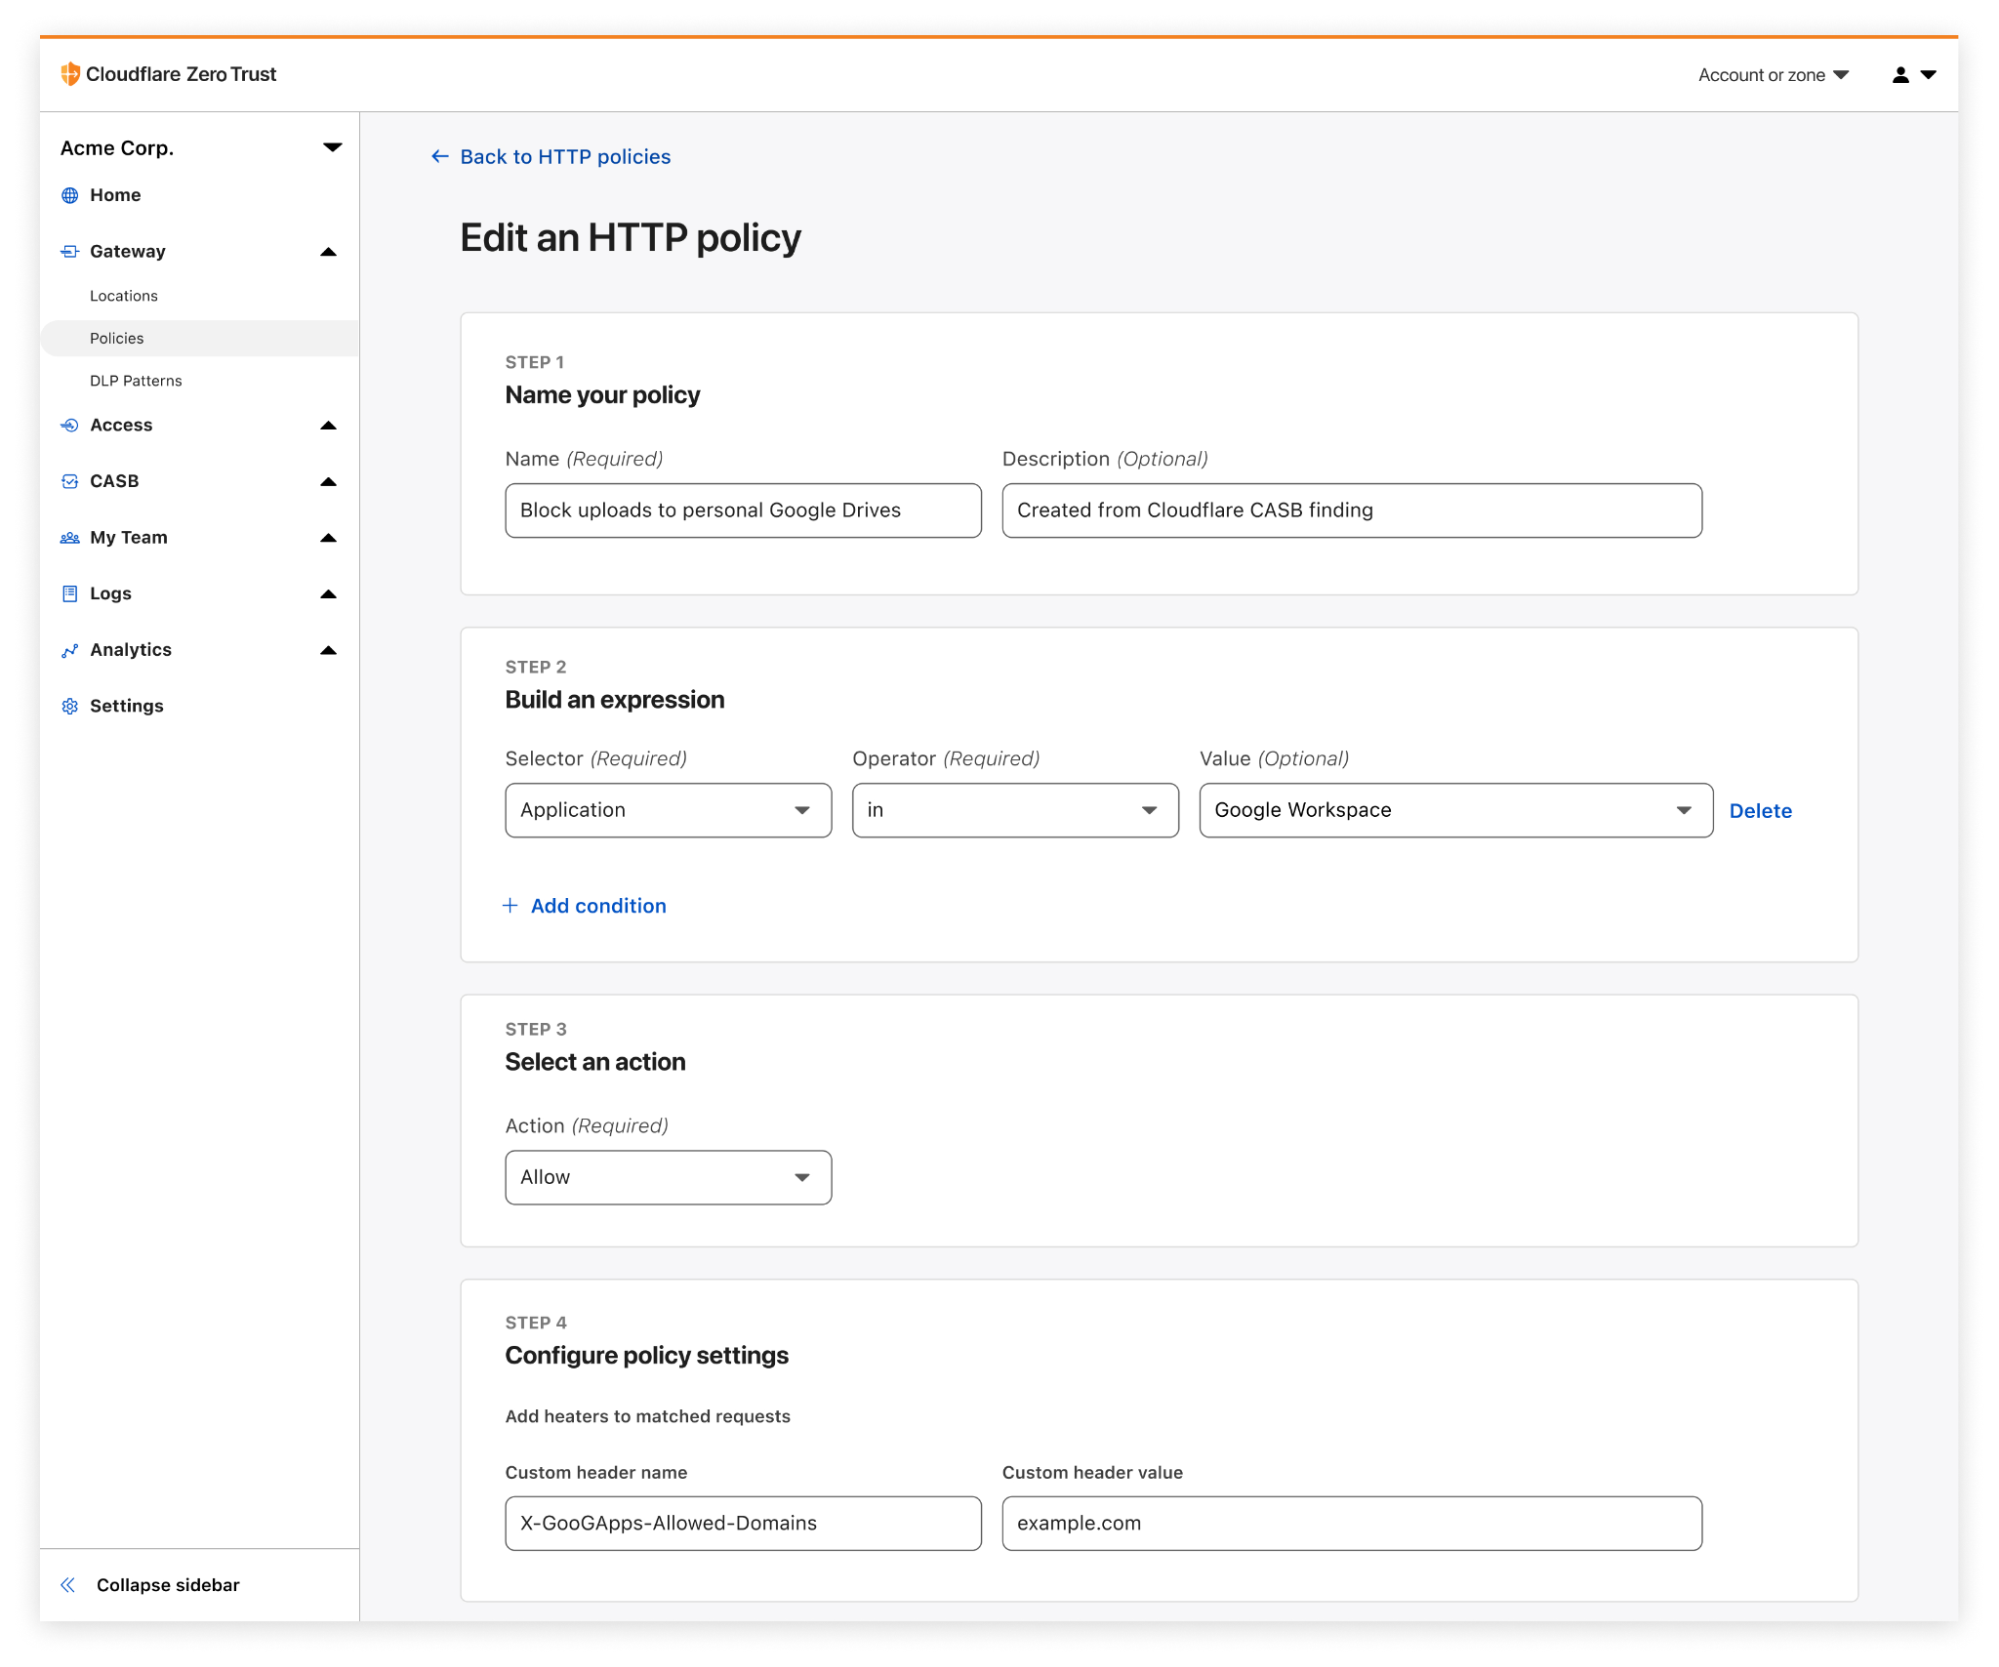Click the 'Edit an HTTP policy' heading

point(631,238)
